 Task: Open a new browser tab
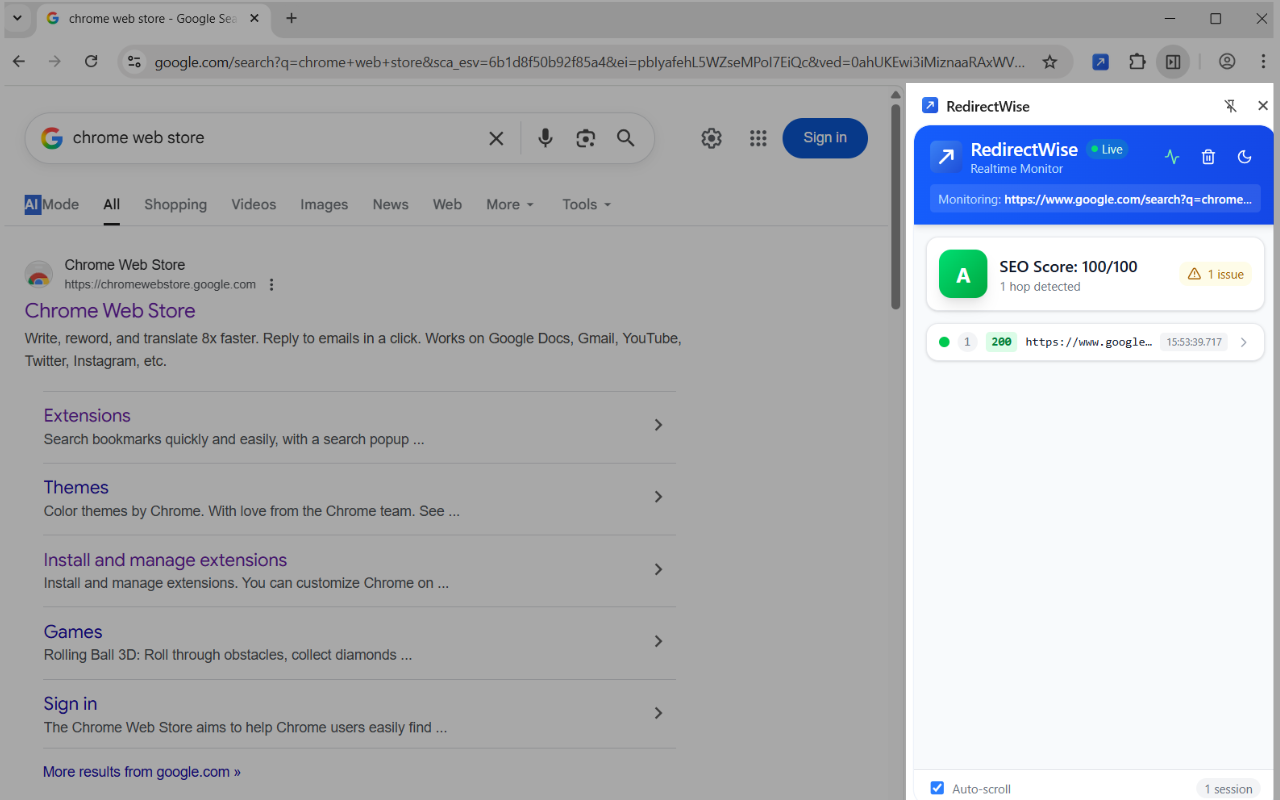291,18
